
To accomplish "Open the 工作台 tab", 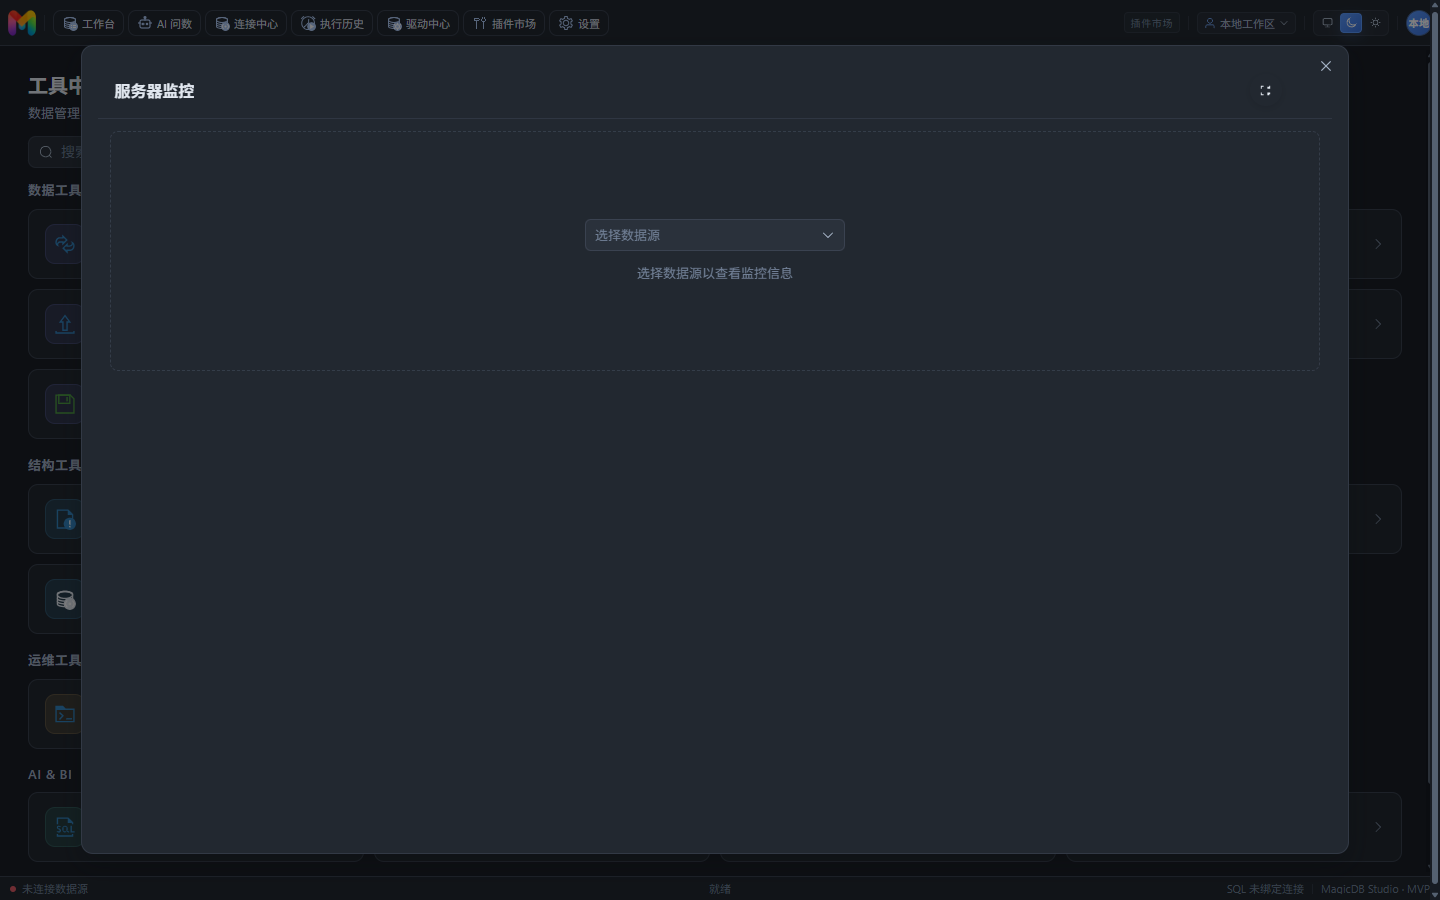I will coord(89,23).
